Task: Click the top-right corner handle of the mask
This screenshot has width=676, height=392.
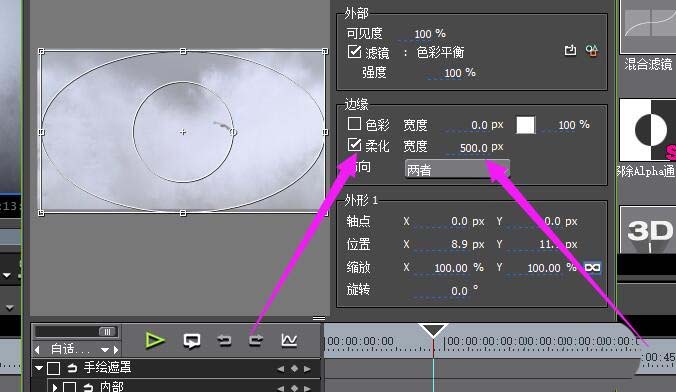Action: [x=325, y=51]
